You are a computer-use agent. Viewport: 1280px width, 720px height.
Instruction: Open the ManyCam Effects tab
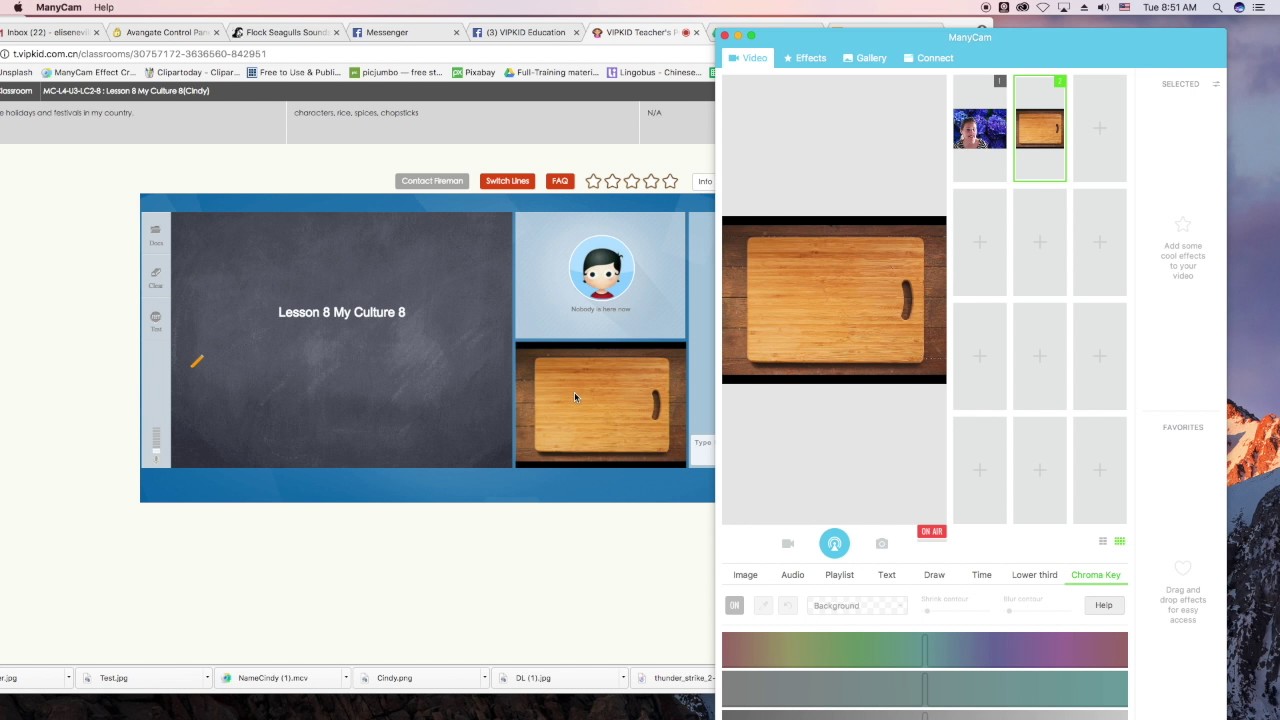805,58
